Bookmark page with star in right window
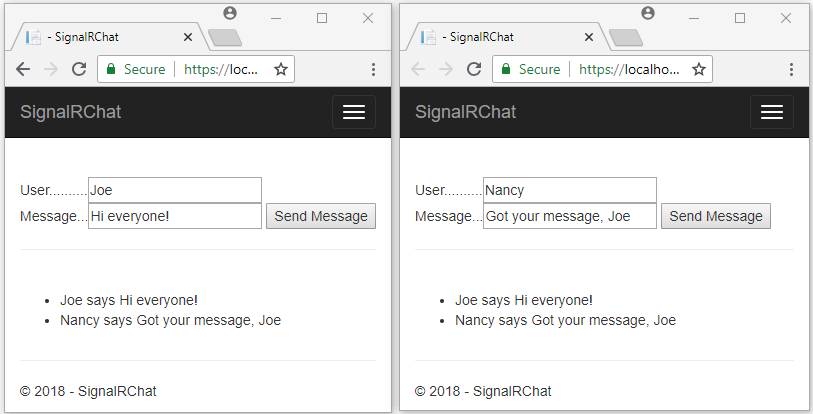This screenshot has width=813, height=414. 699,69
